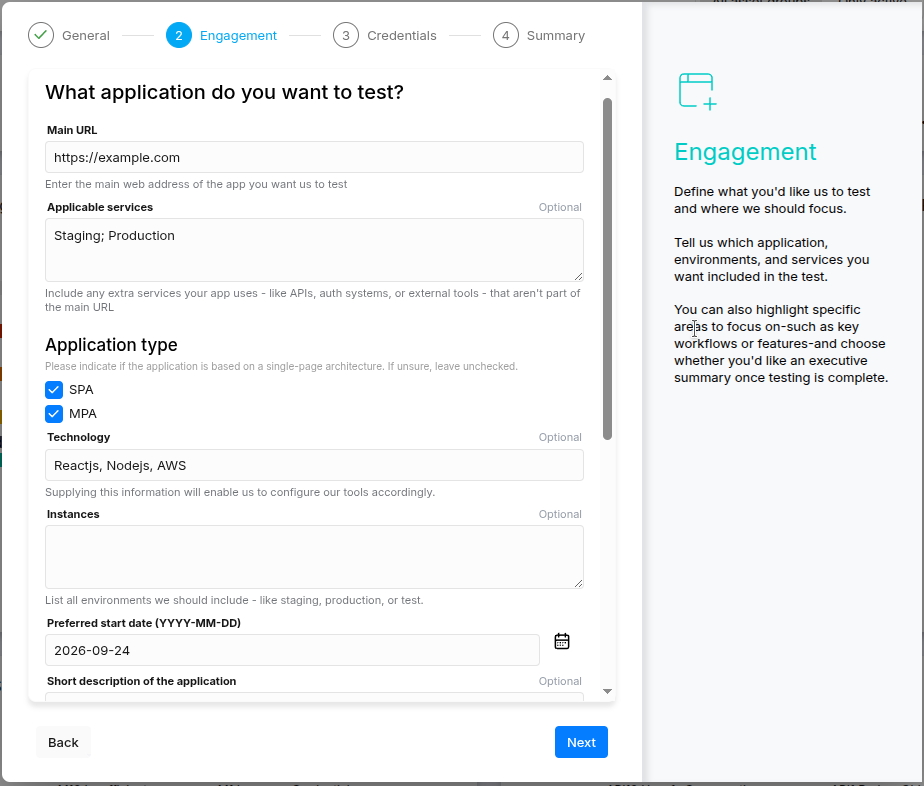Select the Engagement step label
This screenshot has height=786, width=924.
tap(238, 35)
